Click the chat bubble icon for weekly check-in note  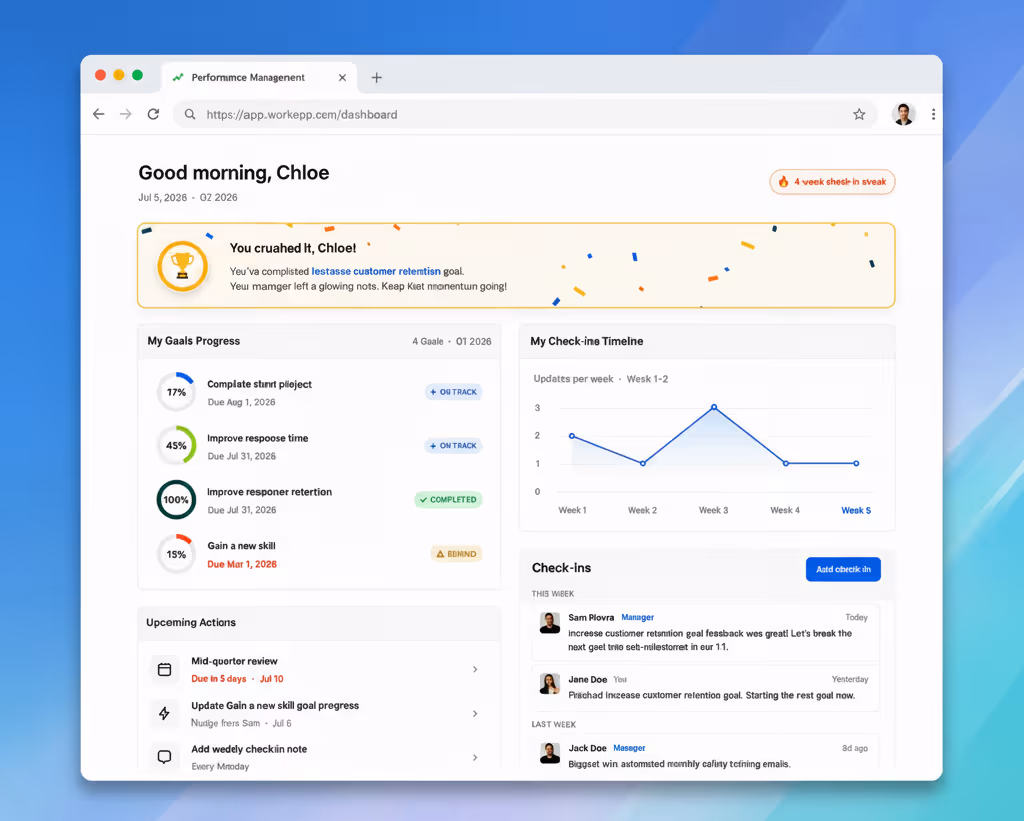[165, 757]
